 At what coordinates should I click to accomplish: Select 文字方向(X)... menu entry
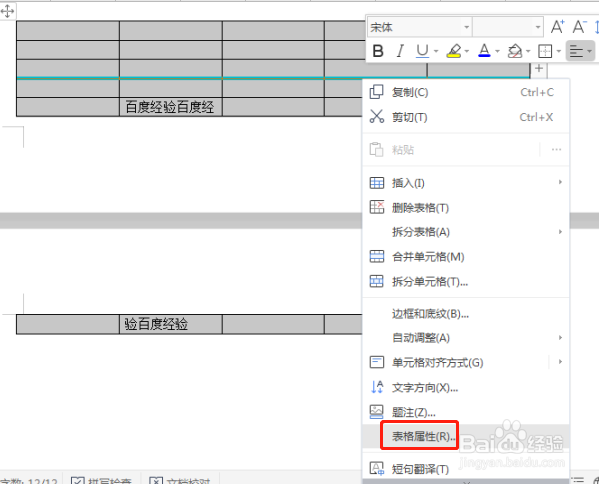tap(466, 388)
